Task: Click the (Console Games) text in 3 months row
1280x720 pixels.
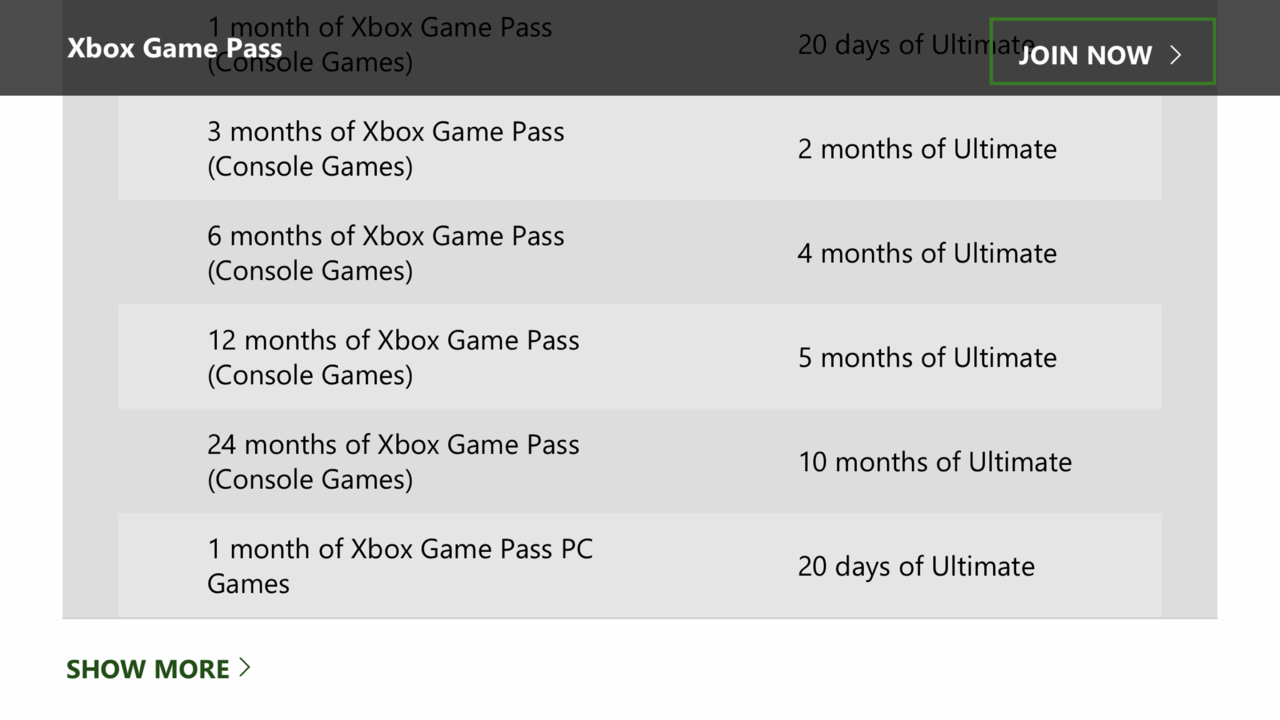Action: tap(310, 166)
